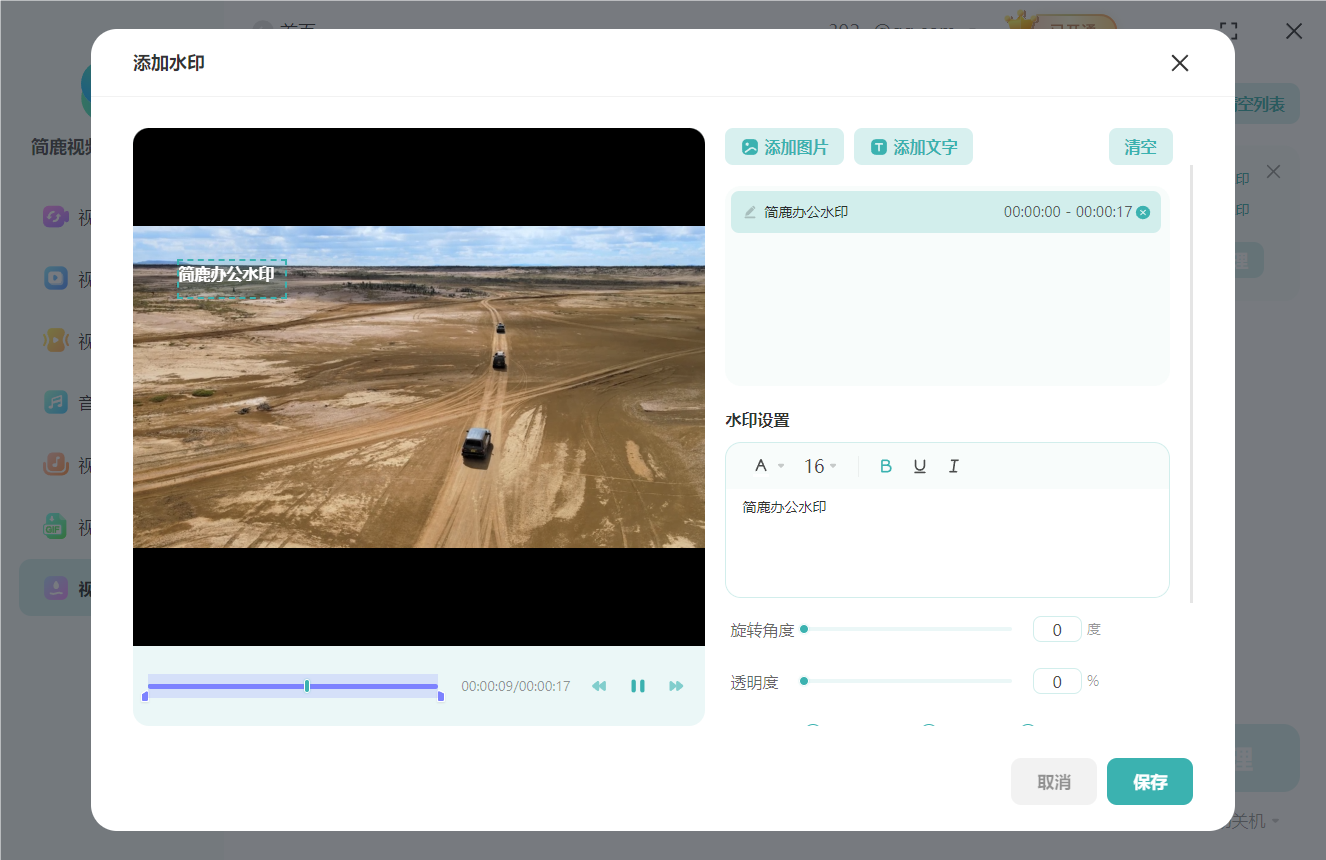Click the 透明度 transparency slider handle
1326x860 pixels.
pyautogui.click(x=804, y=681)
